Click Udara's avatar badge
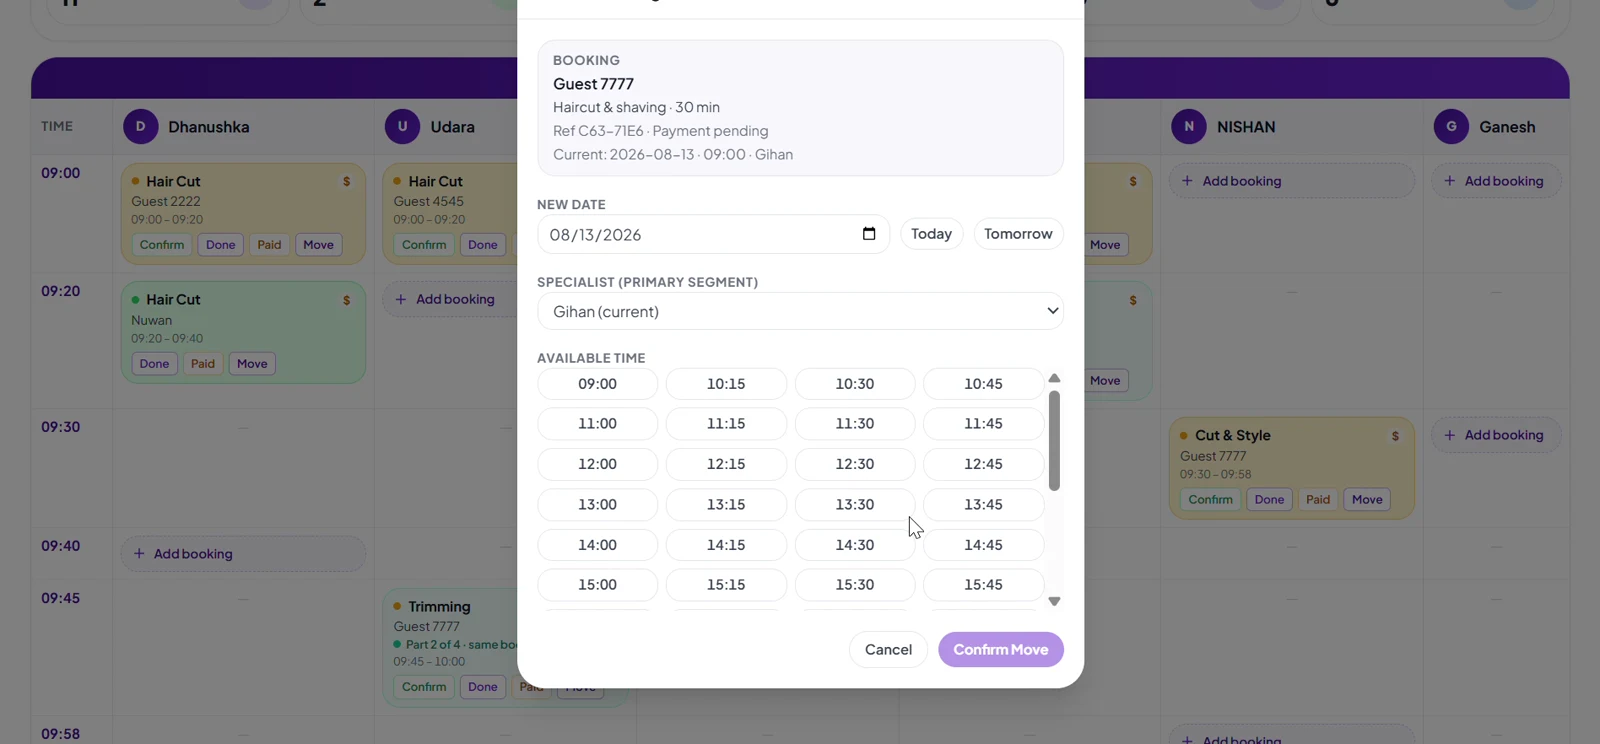 pos(403,127)
